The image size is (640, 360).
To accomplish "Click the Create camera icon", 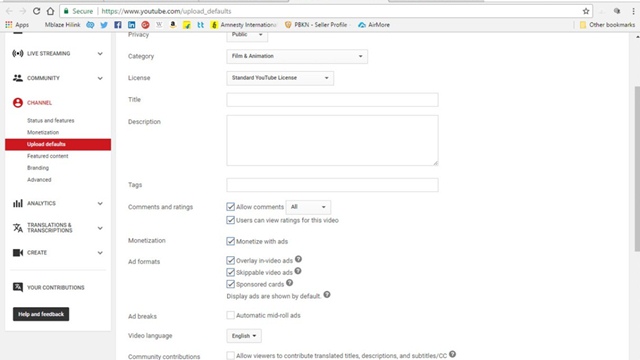I will (18, 253).
